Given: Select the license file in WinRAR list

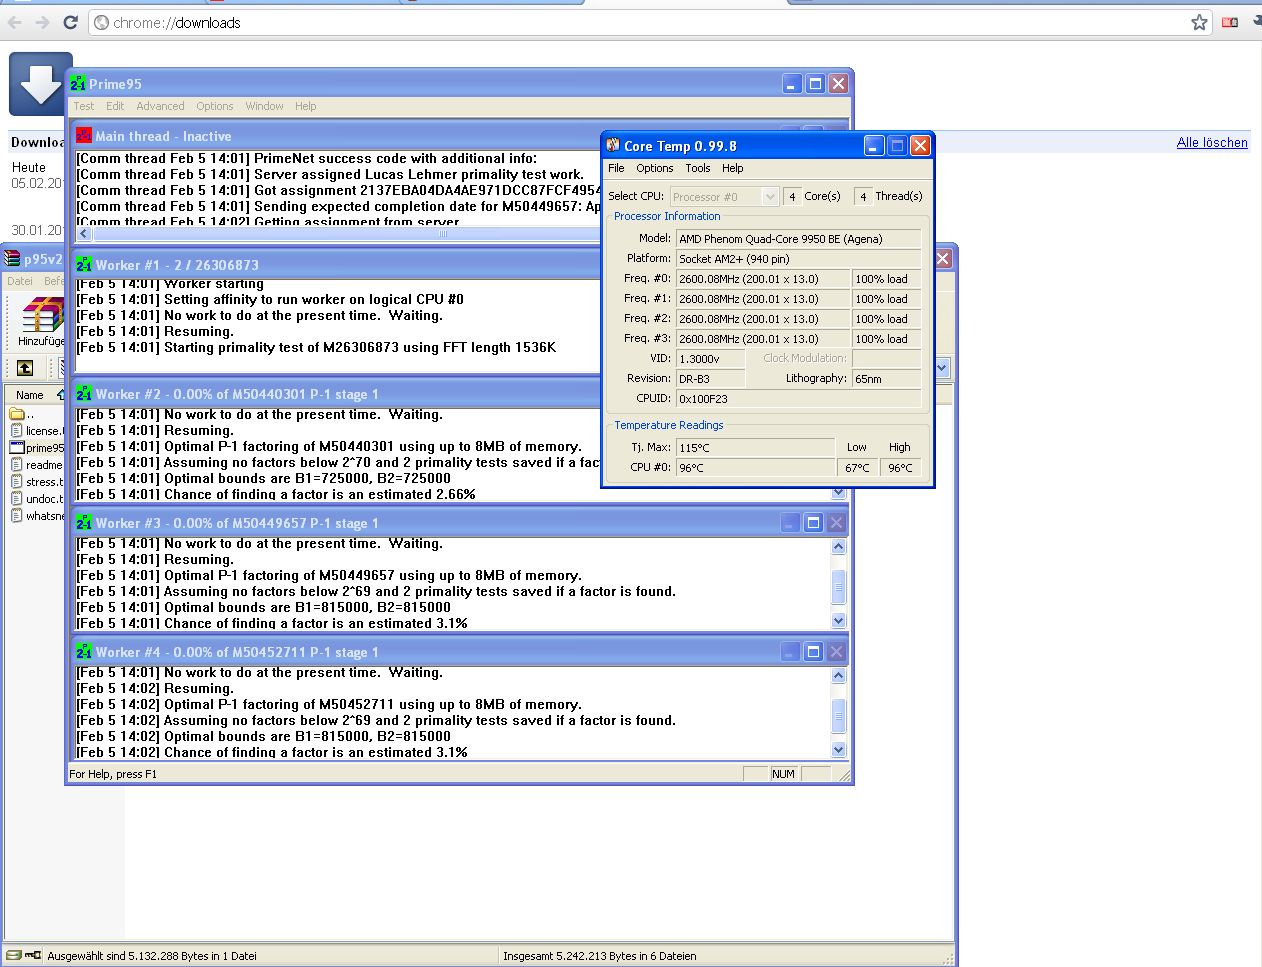Looking at the screenshot, I should pos(37,431).
